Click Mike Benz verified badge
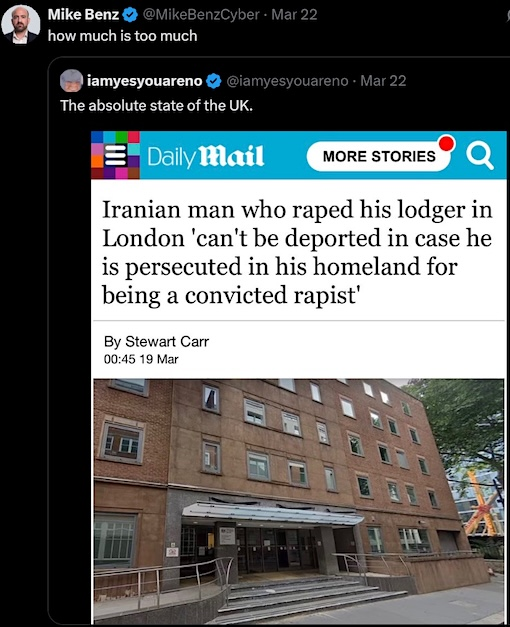510x627 pixels. pyautogui.click(x=130, y=15)
